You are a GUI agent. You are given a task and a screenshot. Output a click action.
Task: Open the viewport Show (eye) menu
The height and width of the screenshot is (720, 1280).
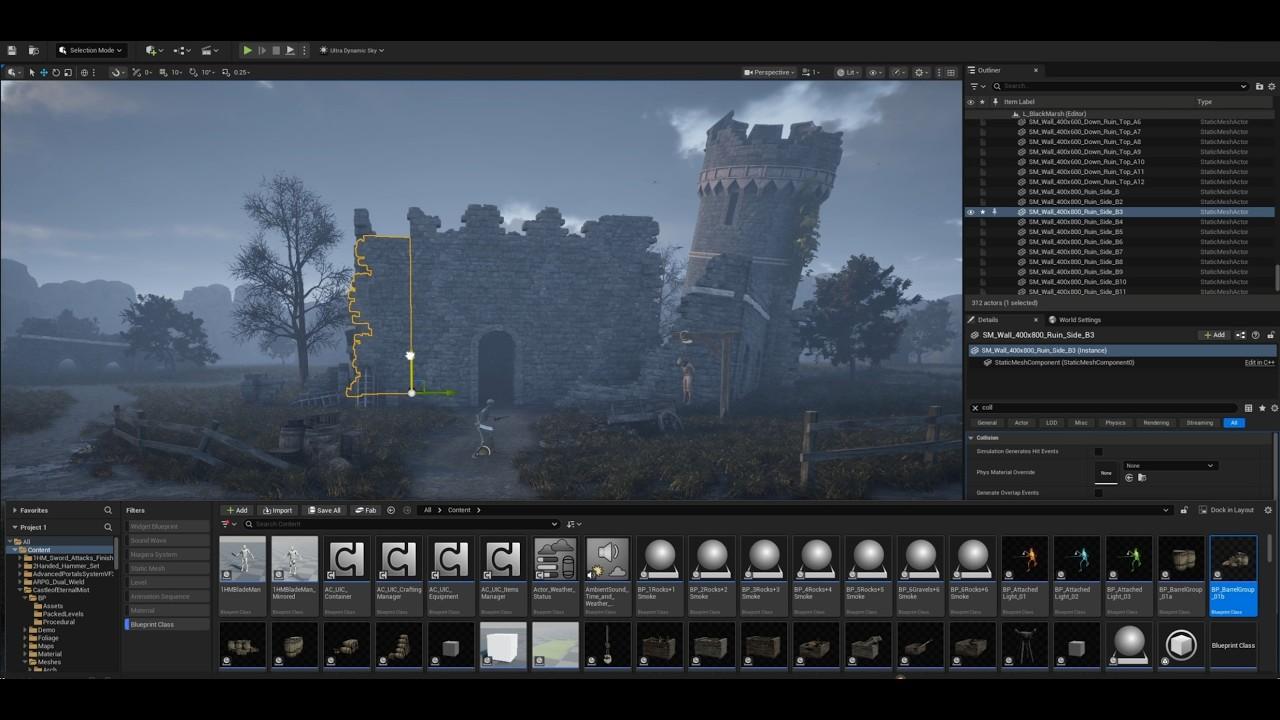click(x=876, y=72)
